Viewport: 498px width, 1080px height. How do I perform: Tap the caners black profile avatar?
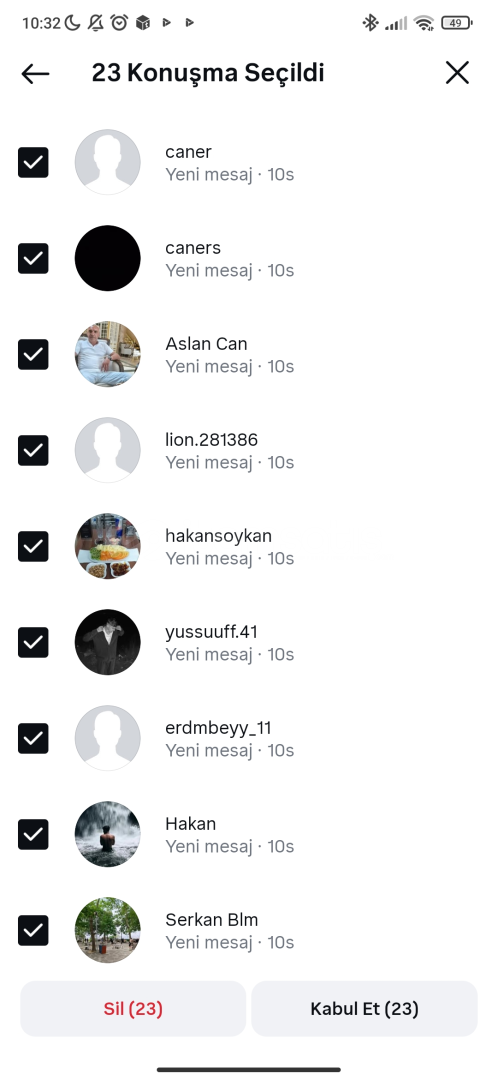[x=107, y=258]
